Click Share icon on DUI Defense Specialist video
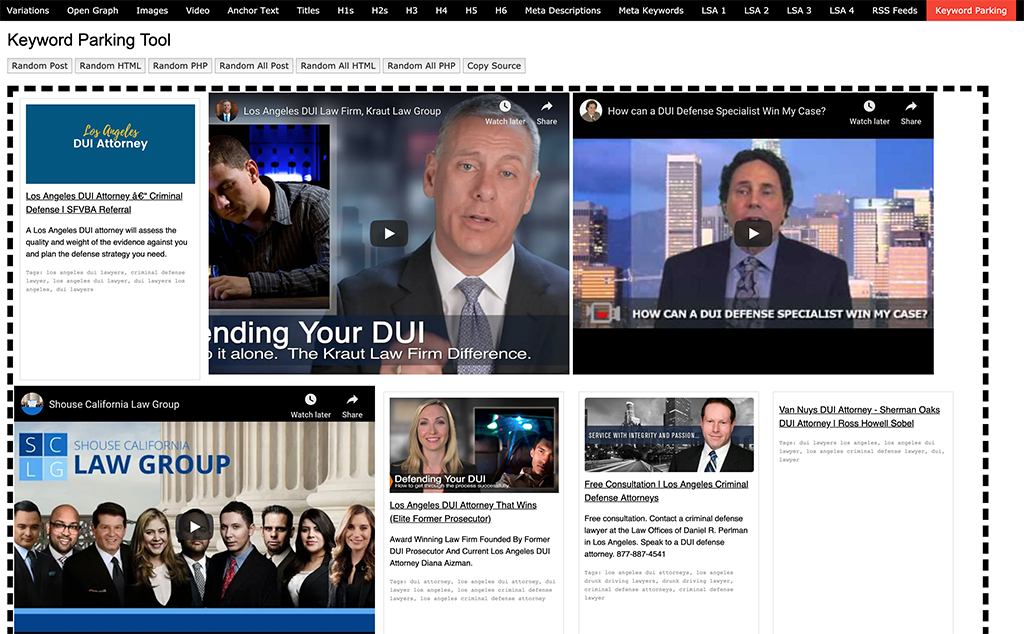This screenshot has height=634, width=1024. click(911, 106)
